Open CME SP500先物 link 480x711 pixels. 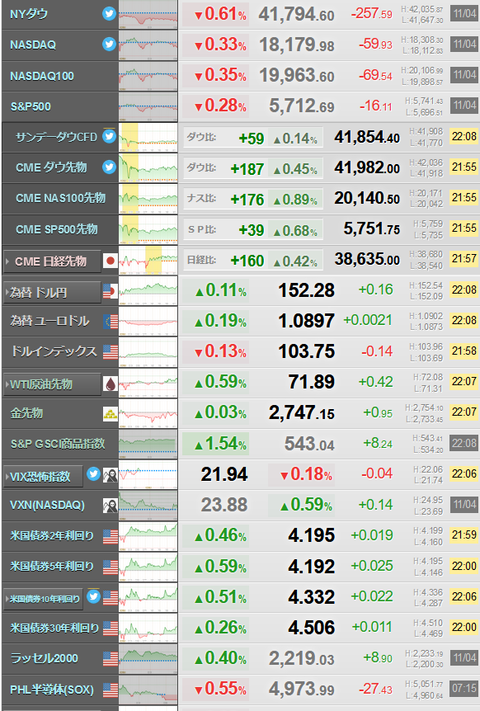[x=57, y=229]
